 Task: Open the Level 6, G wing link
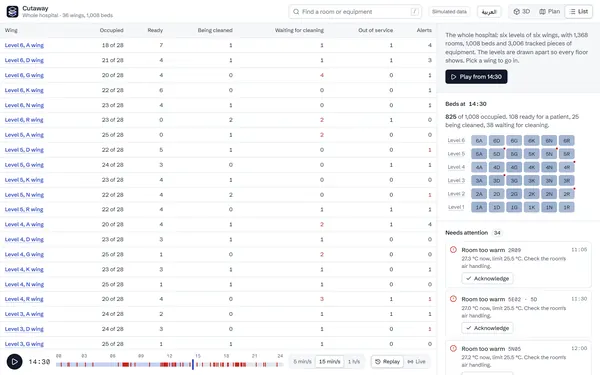point(24,75)
